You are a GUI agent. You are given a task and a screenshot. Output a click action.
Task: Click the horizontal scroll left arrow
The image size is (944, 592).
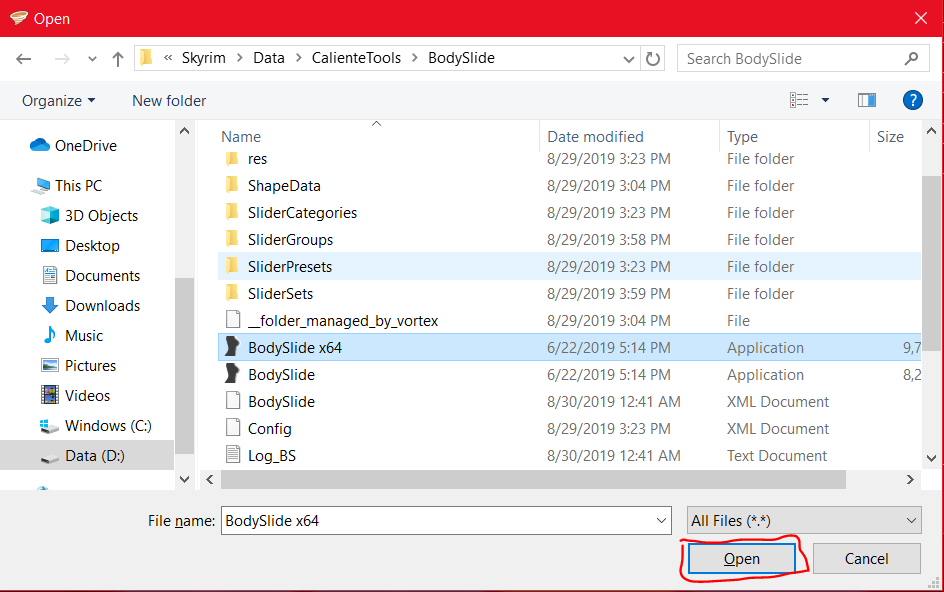(x=210, y=479)
